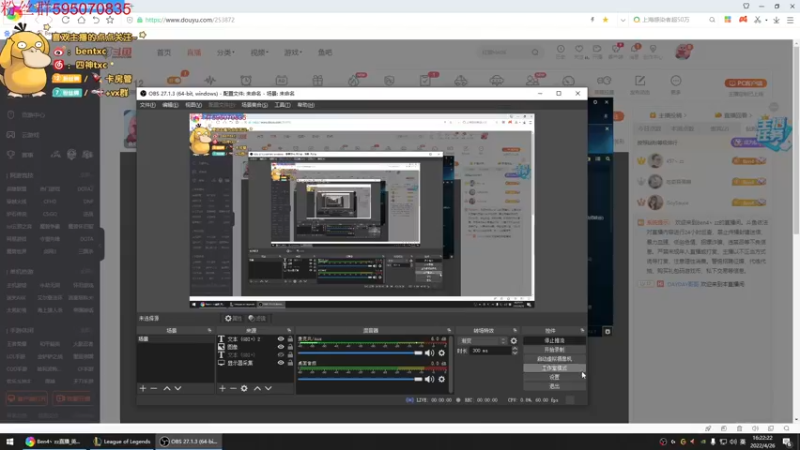Screen dimensions: 800x450
Task: Open 滤镜 button above Sources panel
Action: pos(257,318)
